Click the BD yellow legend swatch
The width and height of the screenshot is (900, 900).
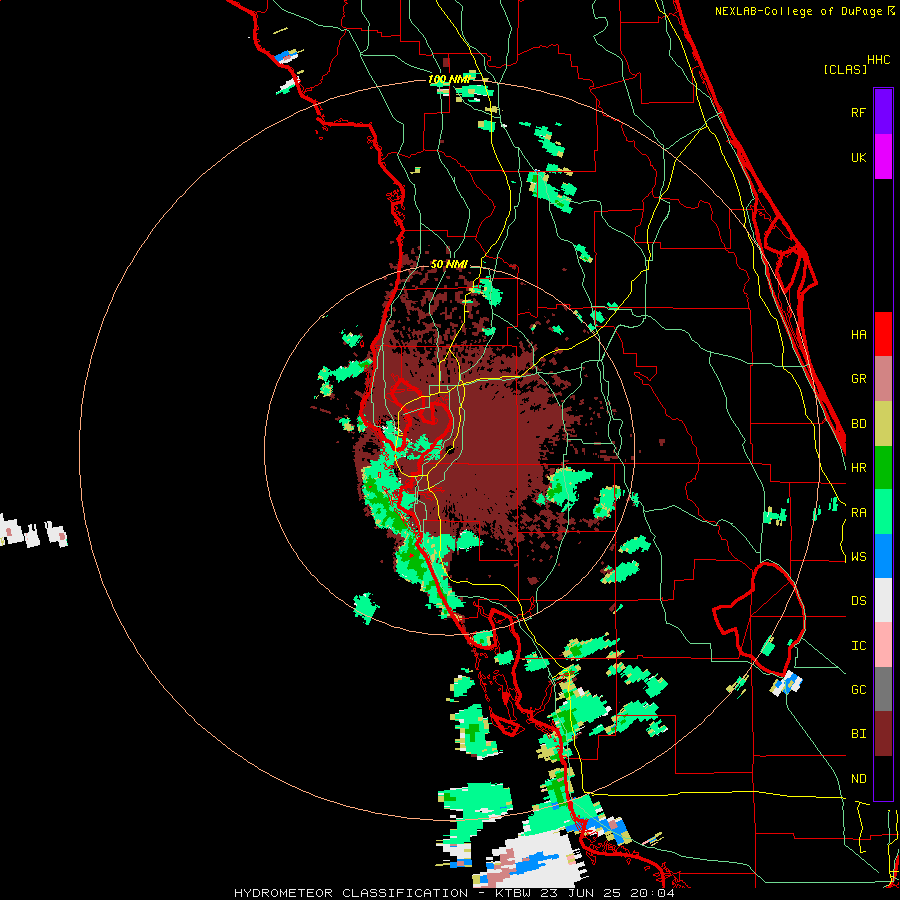pos(883,423)
